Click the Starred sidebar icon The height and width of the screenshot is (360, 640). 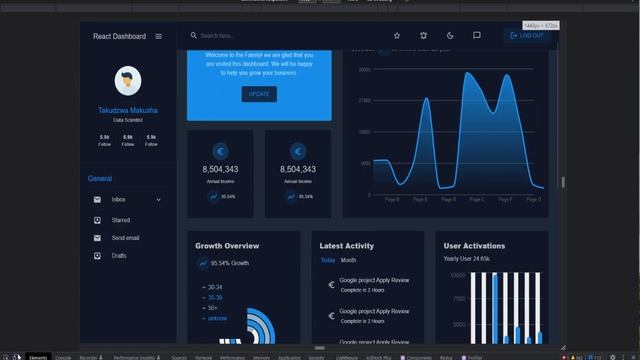pyautogui.click(x=97, y=220)
